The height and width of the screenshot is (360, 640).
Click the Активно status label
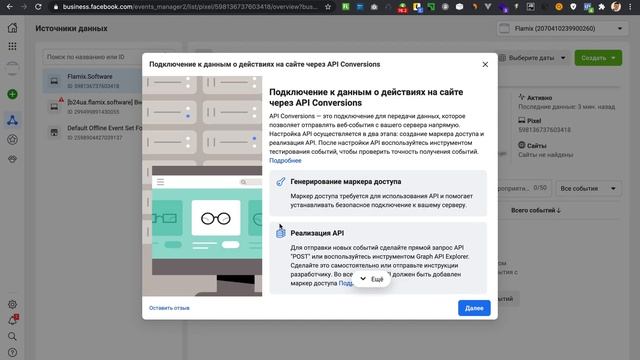click(x=539, y=98)
